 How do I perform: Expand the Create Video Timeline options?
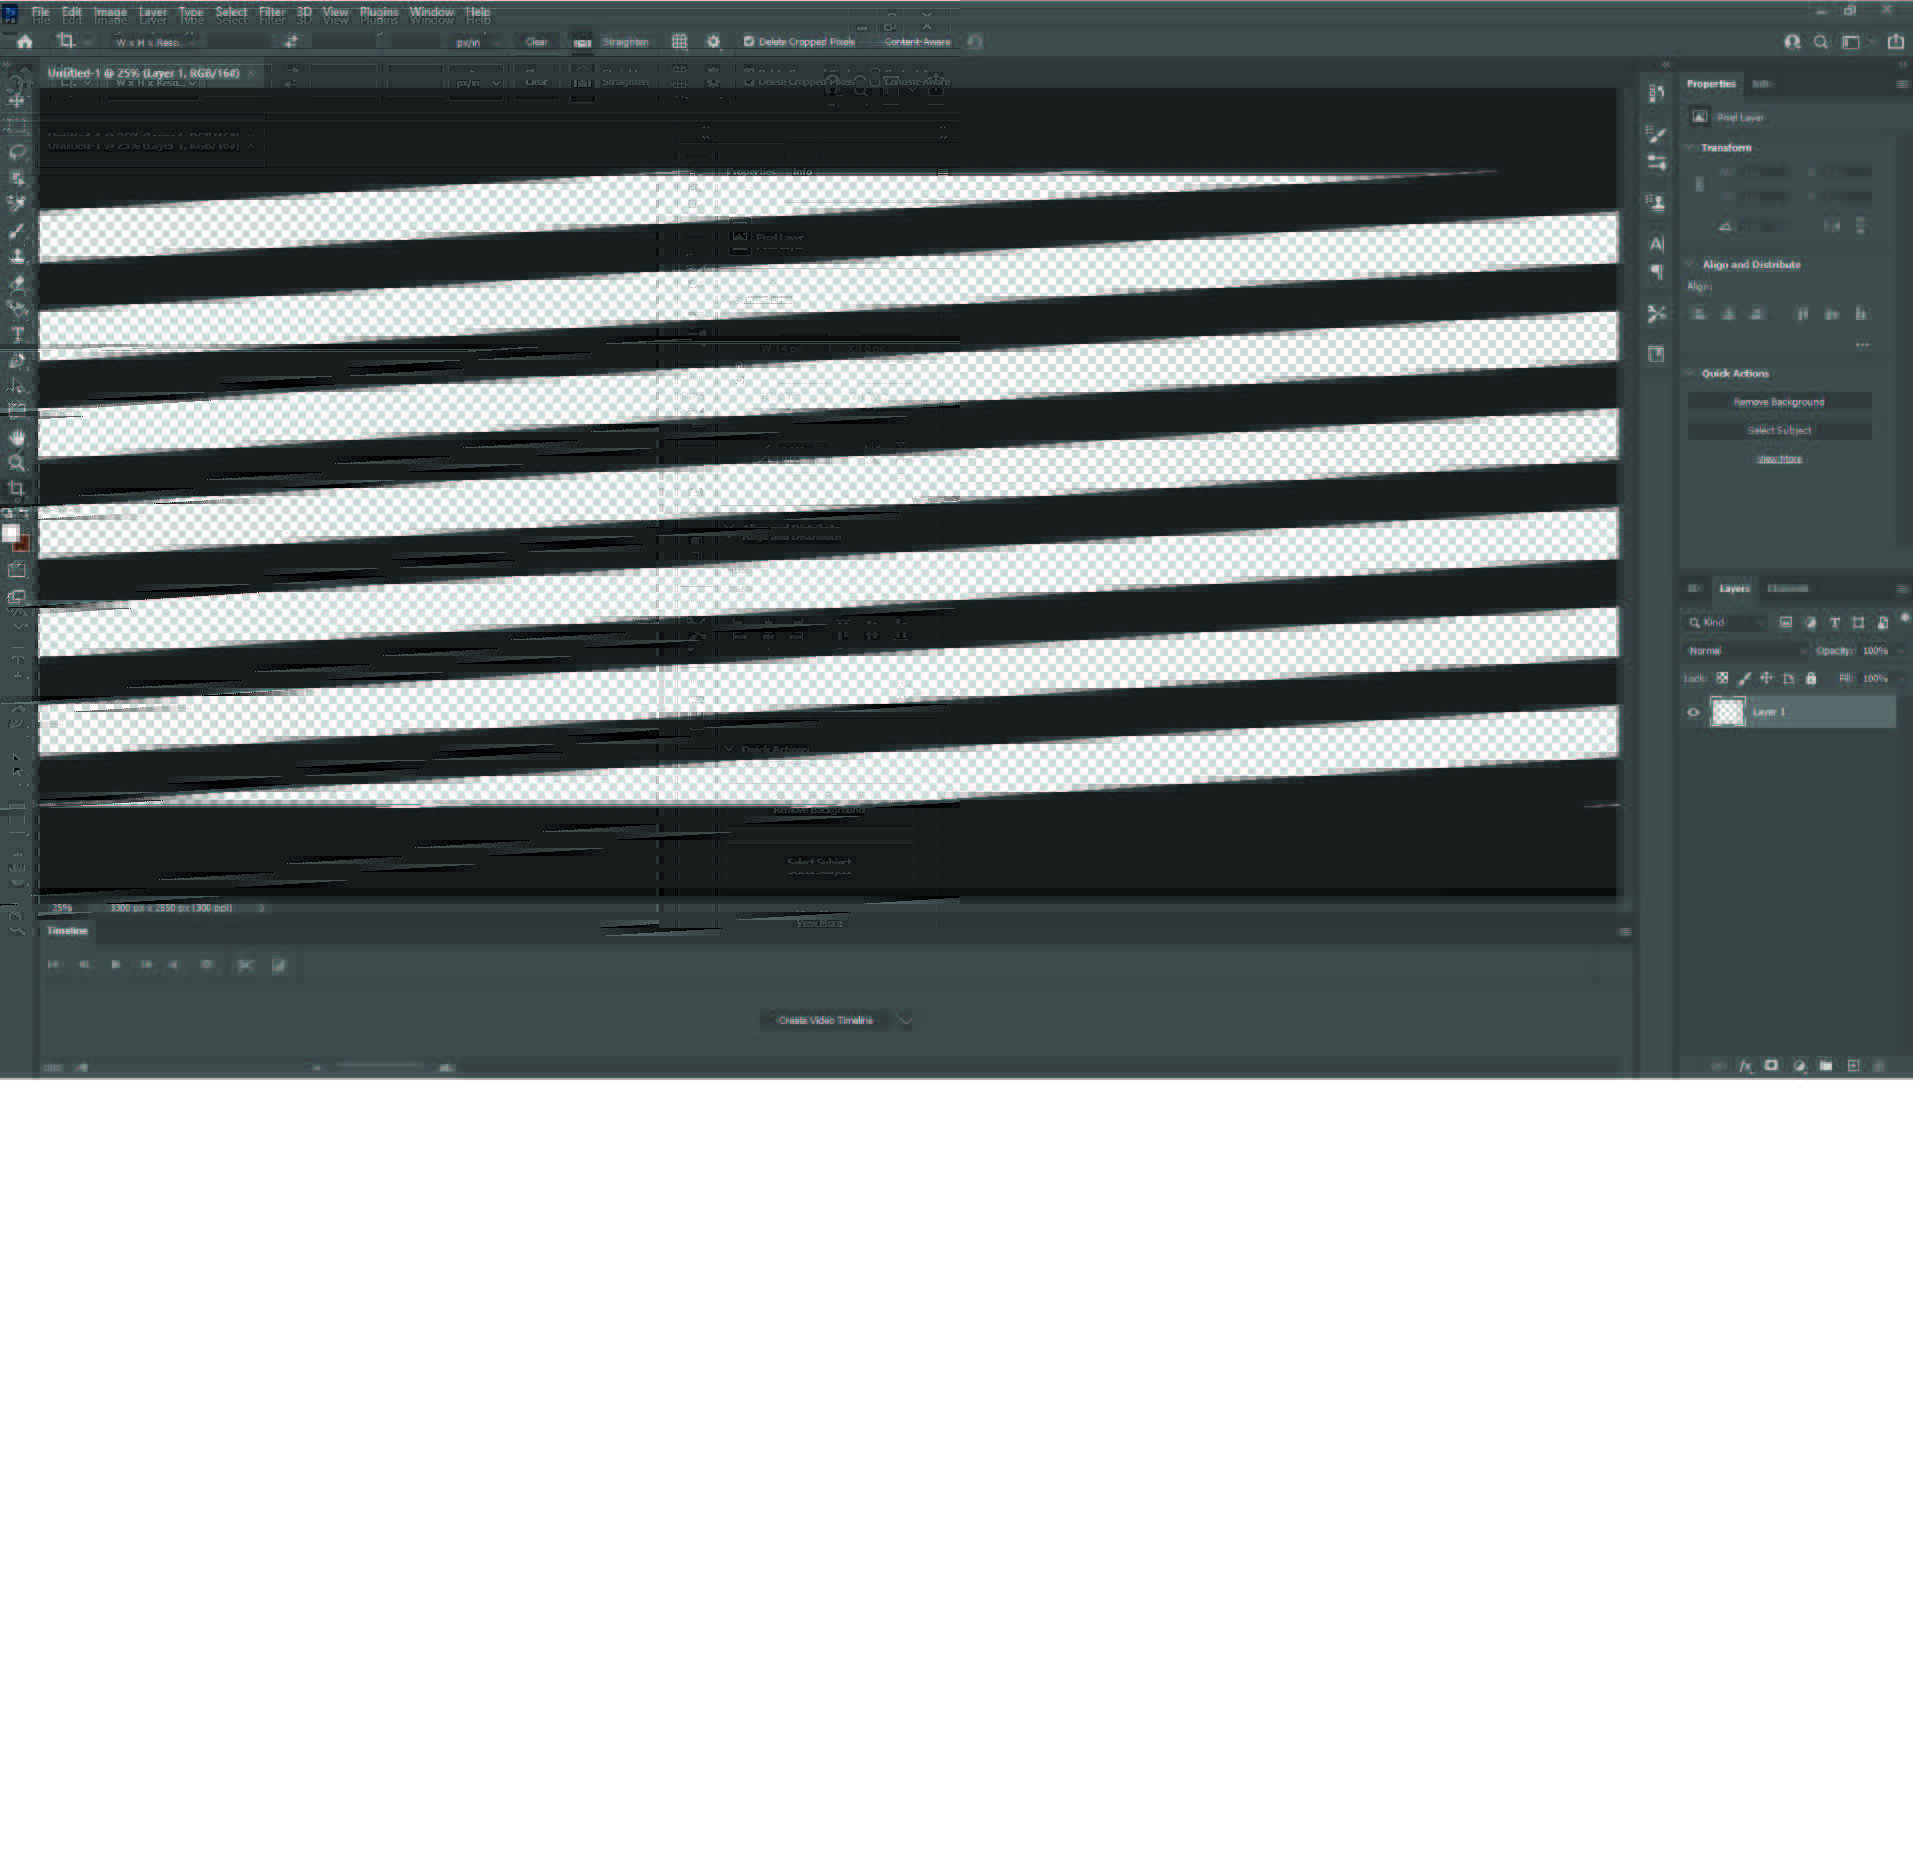click(x=905, y=1020)
